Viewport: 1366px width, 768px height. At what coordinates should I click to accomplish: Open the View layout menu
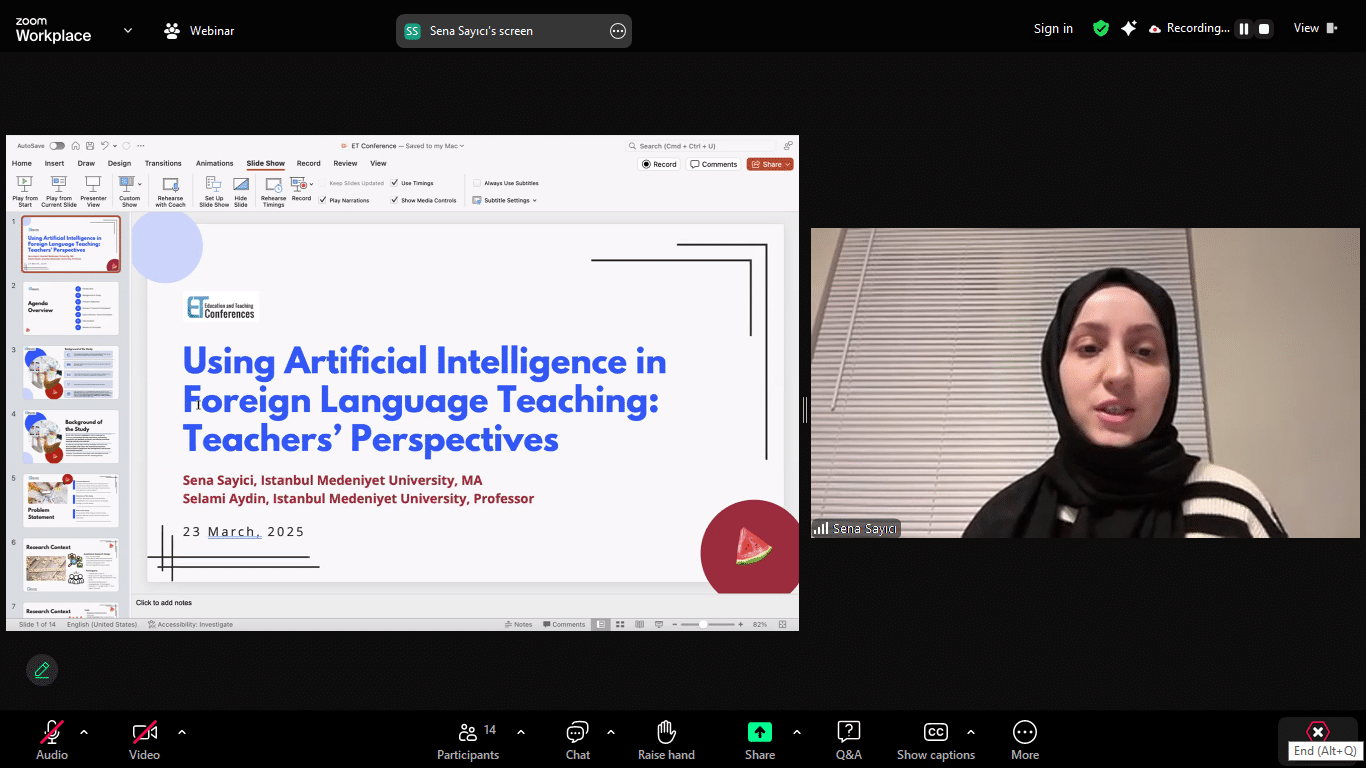point(1315,29)
